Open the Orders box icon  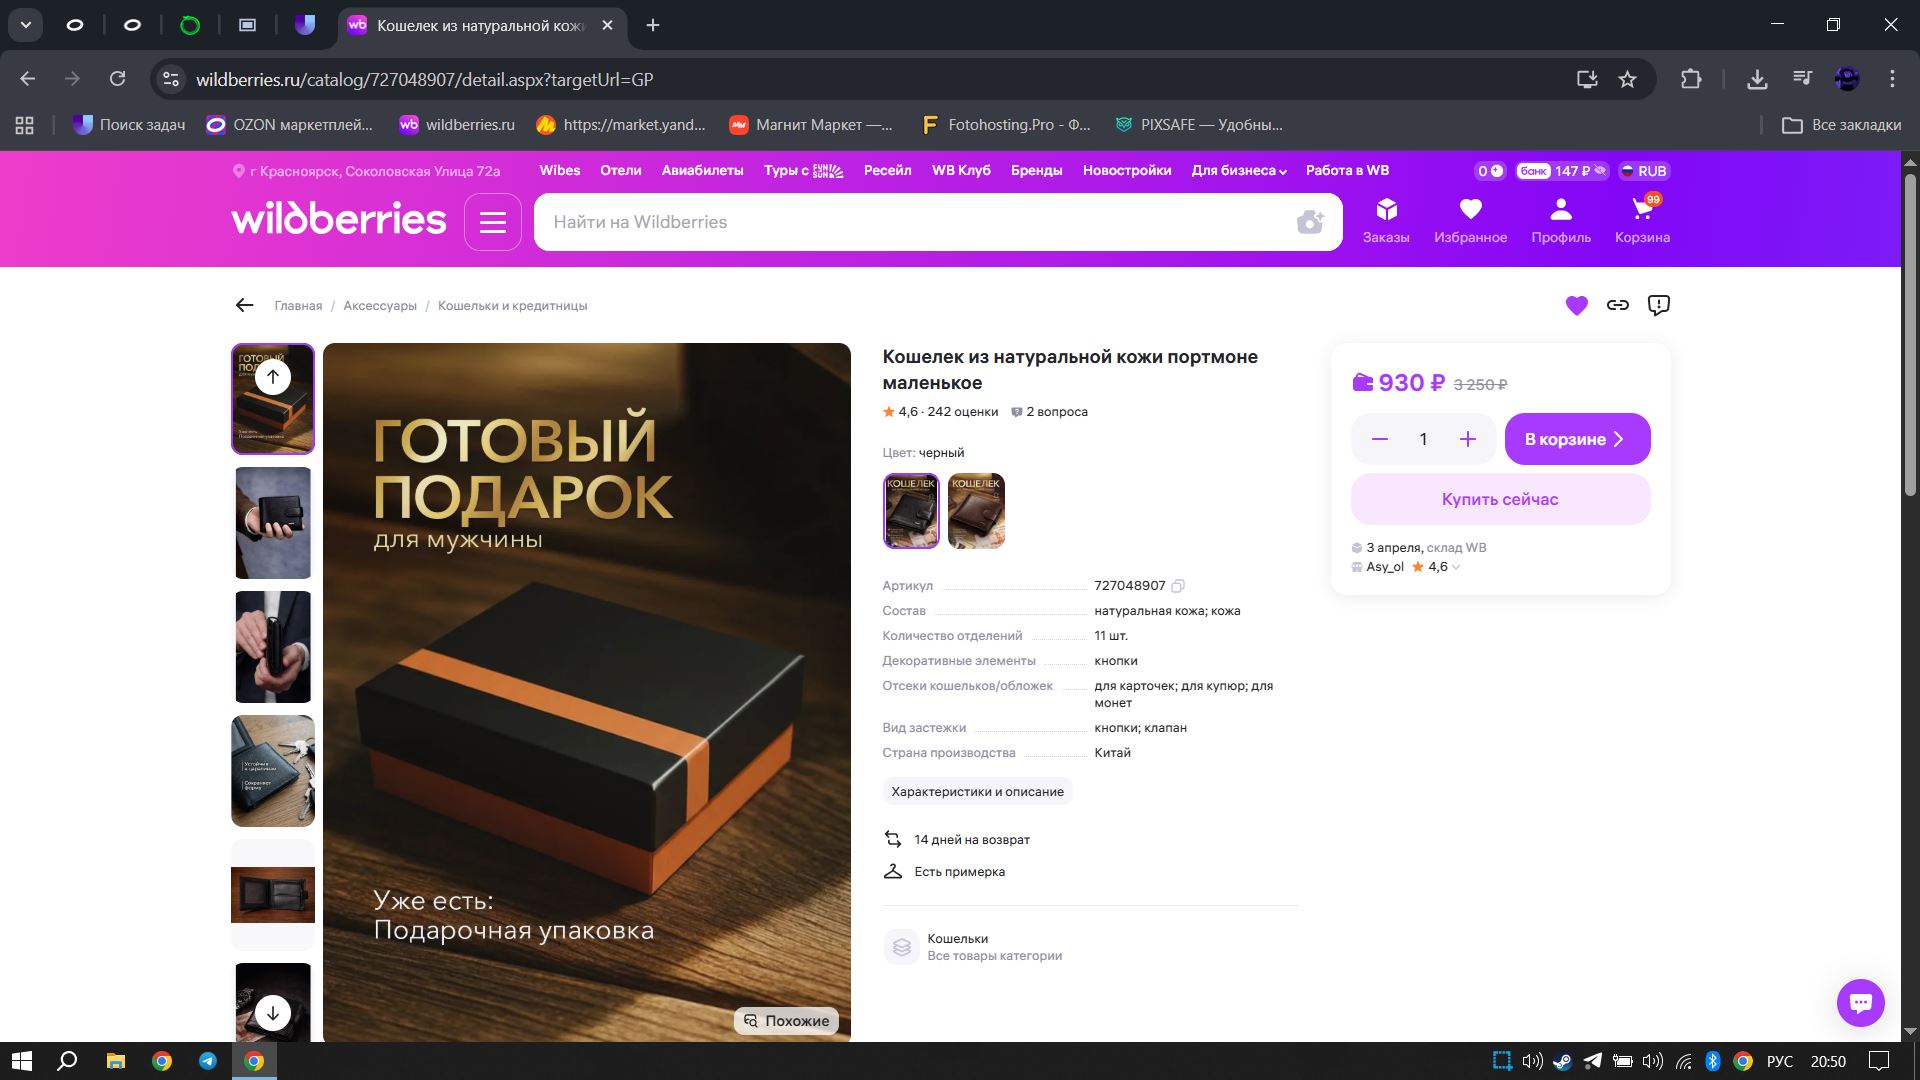tap(1386, 220)
